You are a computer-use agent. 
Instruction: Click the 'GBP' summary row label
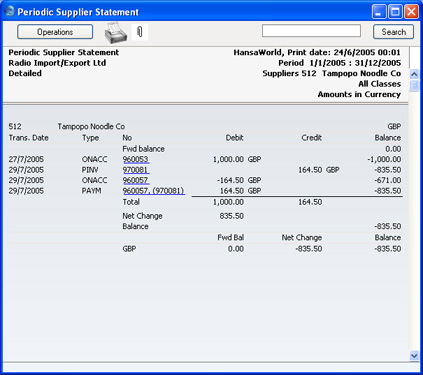(129, 249)
